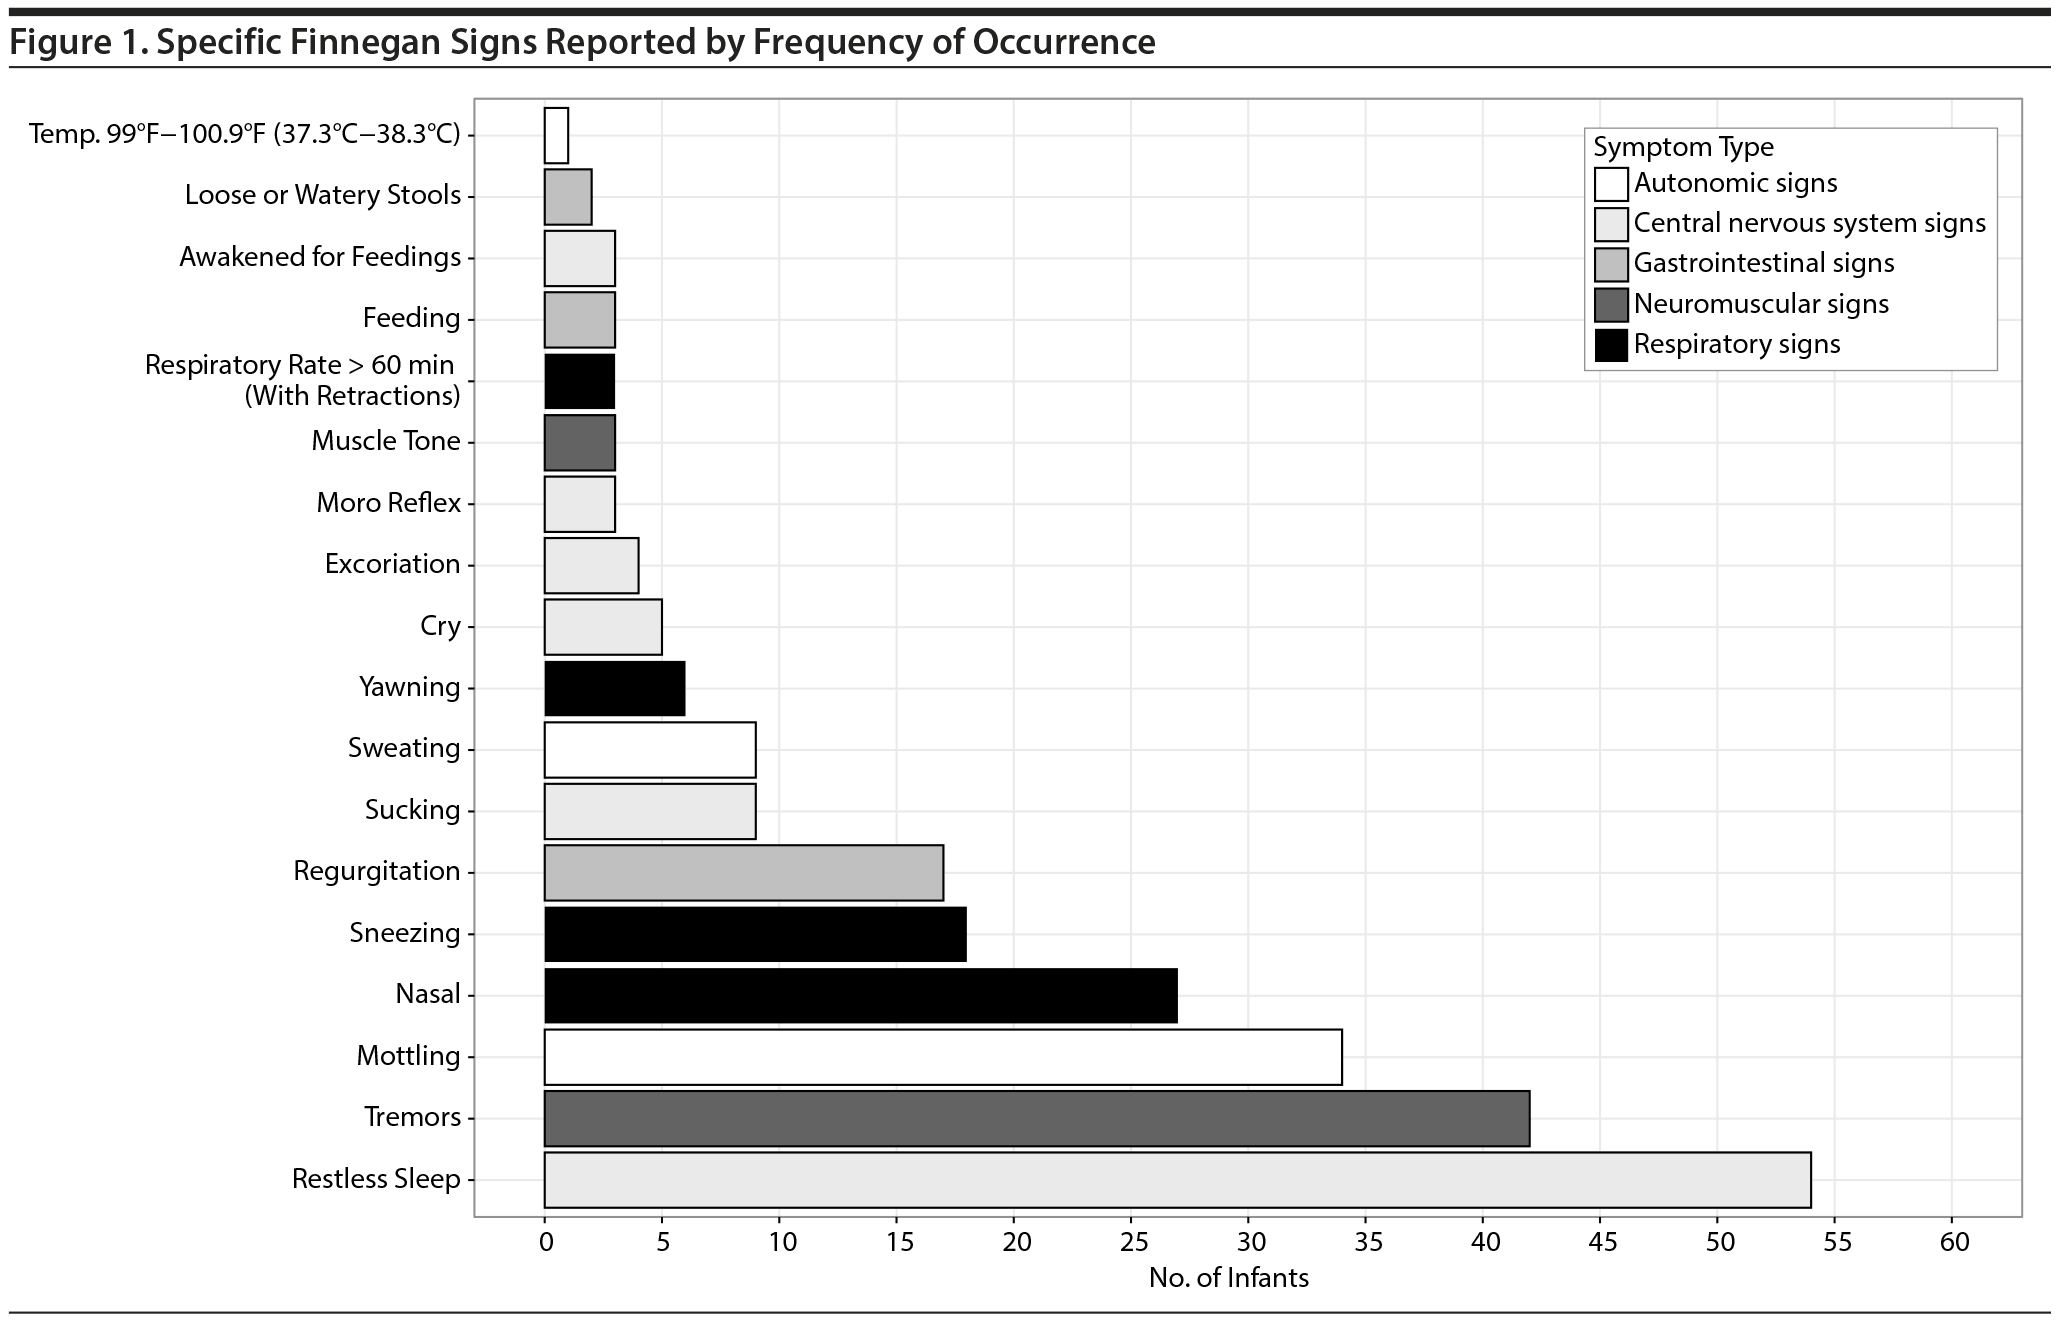Click the Yawning bar

pyautogui.click(x=614, y=688)
